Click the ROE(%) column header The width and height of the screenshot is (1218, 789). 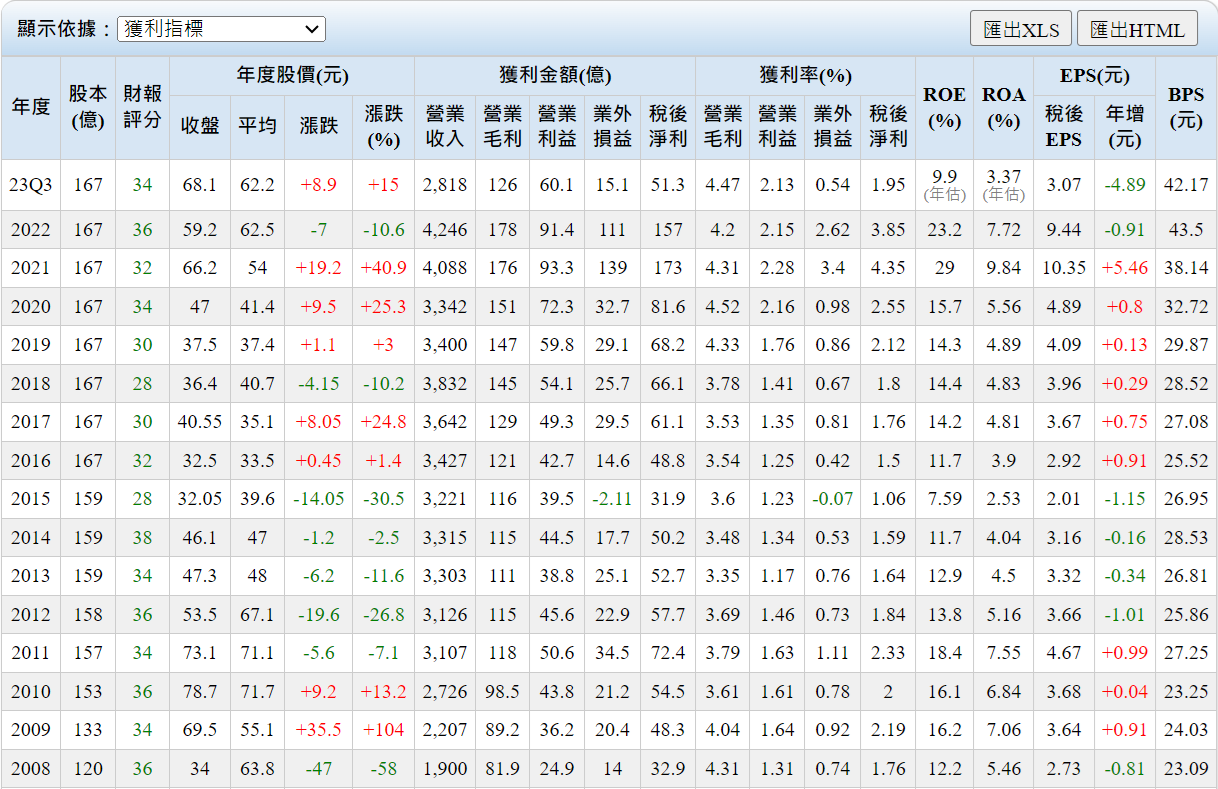tap(944, 107)
